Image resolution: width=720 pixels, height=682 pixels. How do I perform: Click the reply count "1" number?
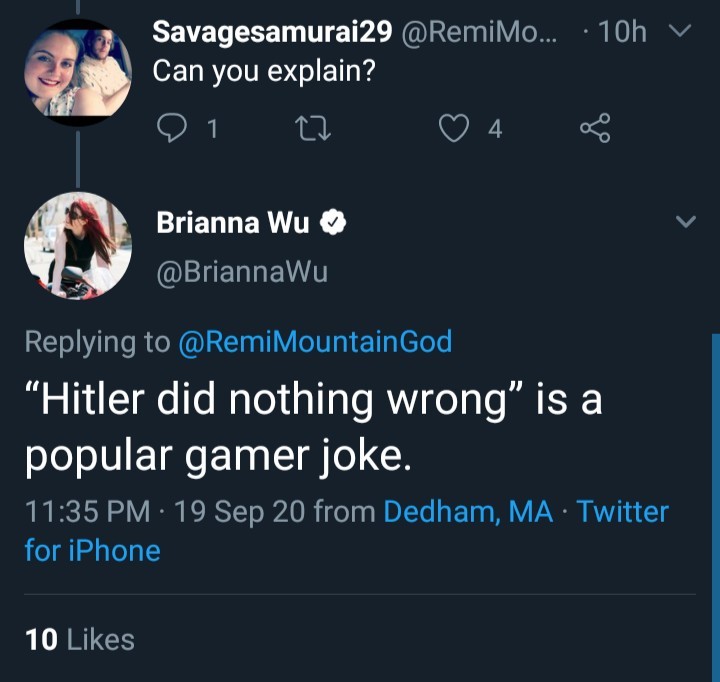pyautogui.click(x=211, y=128)
